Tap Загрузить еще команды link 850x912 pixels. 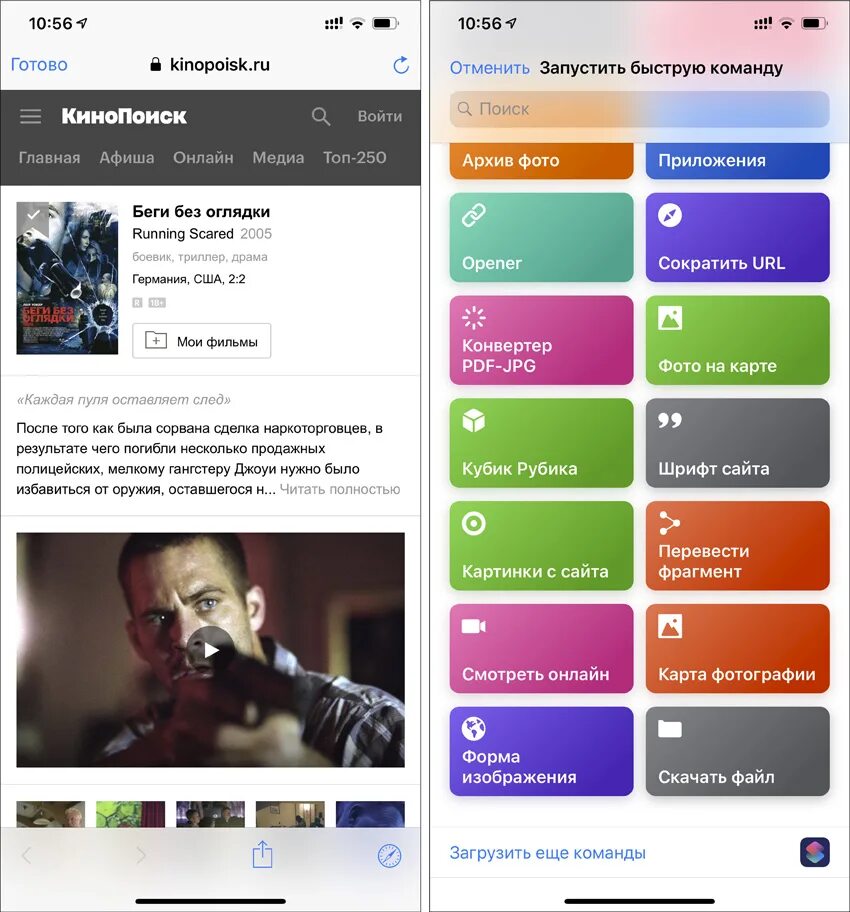(547, 853)
